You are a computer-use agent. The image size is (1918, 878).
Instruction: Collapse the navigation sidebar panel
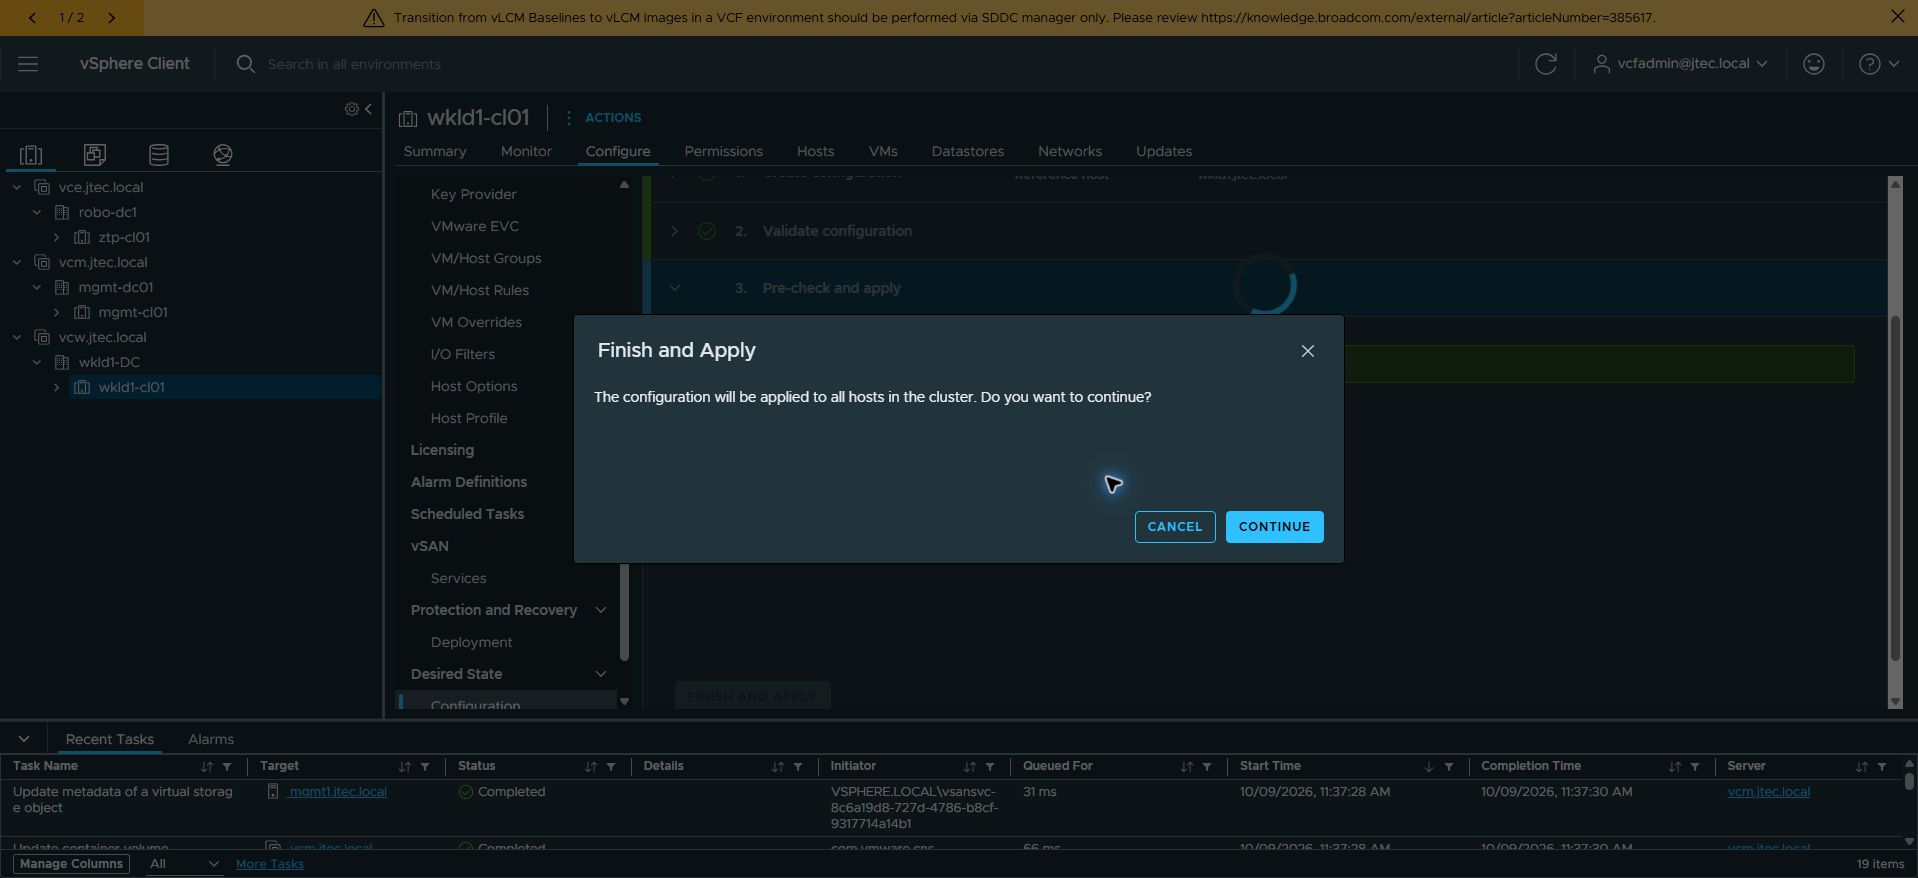(369, 109)
